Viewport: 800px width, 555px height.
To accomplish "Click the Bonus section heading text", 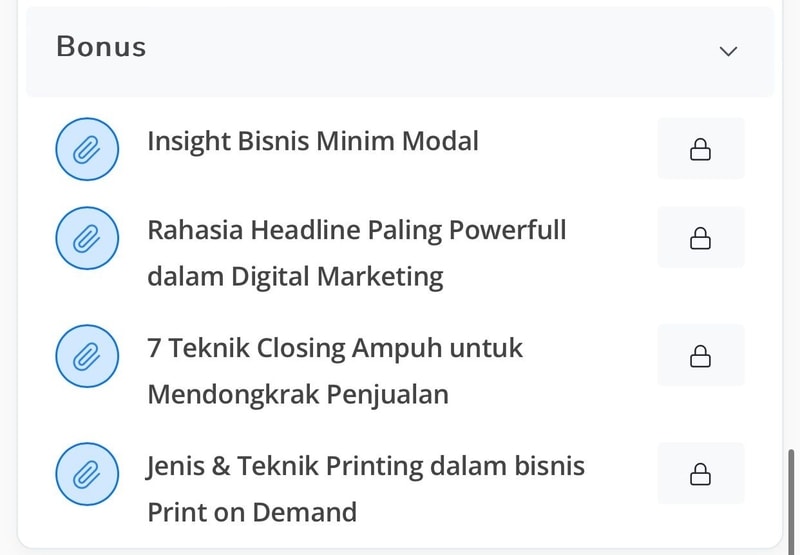I will (x=101, y=47).
